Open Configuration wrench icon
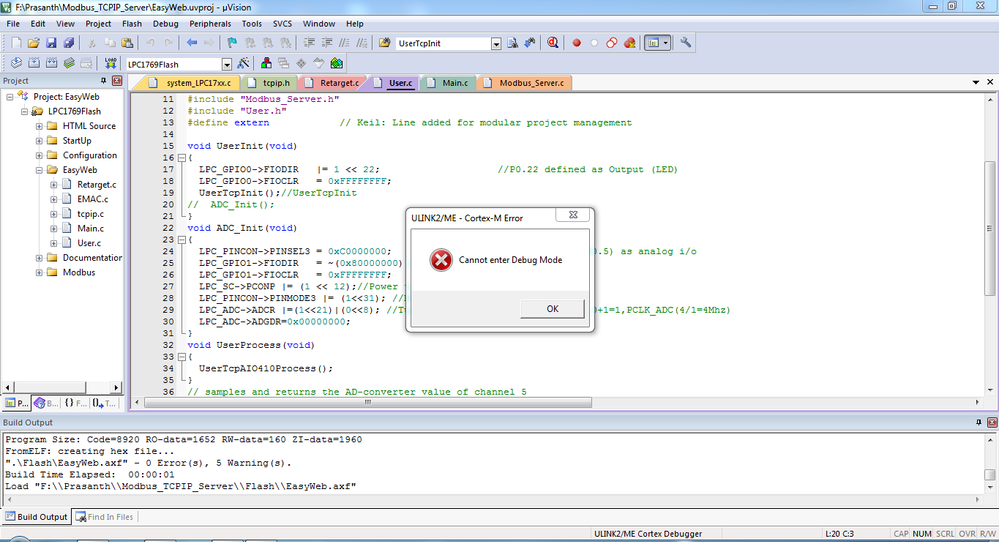Viewport: 999px width, 542px height. [x=686, y=43]
